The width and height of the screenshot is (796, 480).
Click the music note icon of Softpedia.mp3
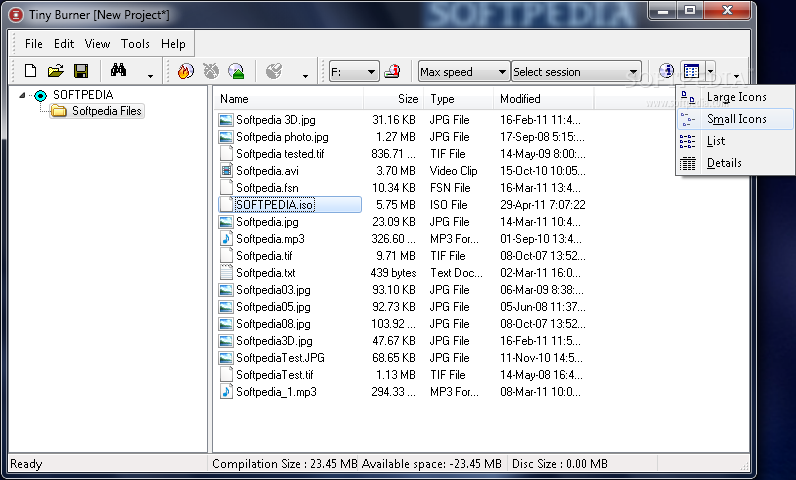tap(226, 239)
